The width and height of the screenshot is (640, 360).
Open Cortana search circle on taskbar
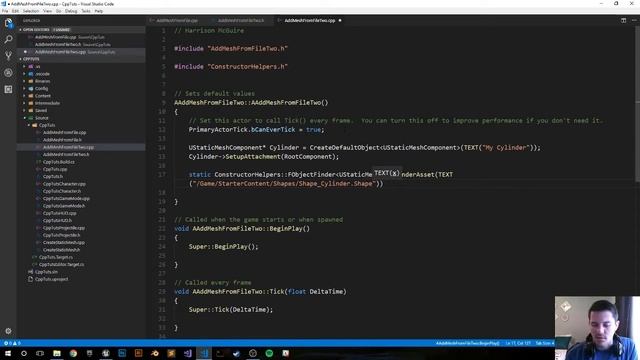(x=24, y=353)
